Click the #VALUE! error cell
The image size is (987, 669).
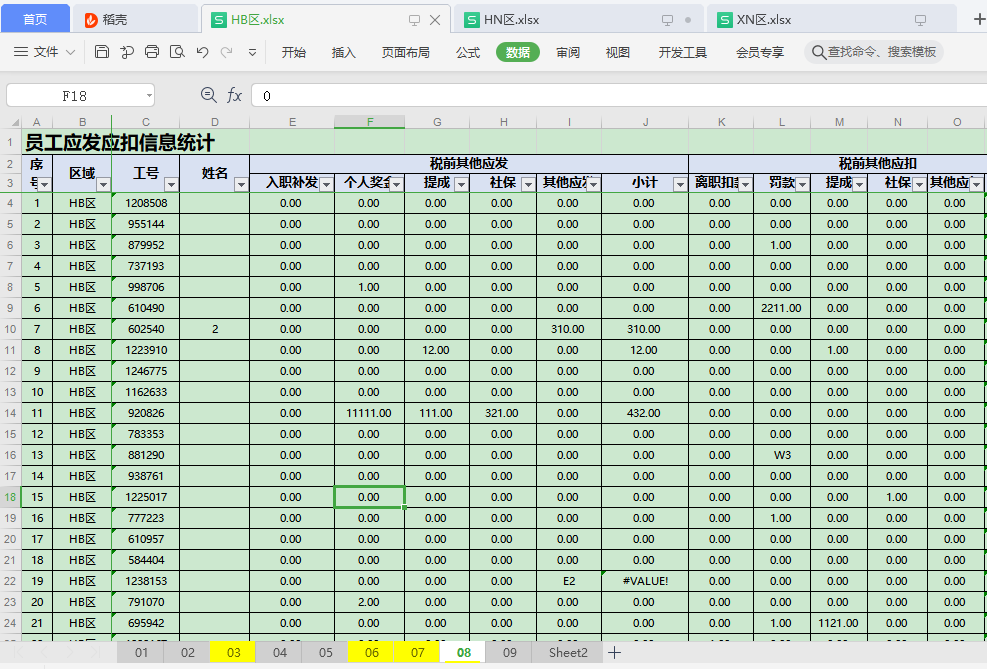[x=645, y=581]
